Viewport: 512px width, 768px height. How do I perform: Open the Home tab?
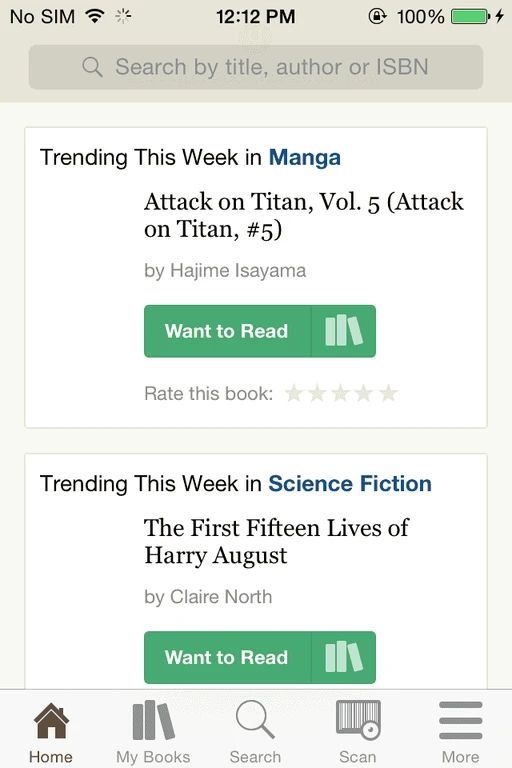pos(51,732)
